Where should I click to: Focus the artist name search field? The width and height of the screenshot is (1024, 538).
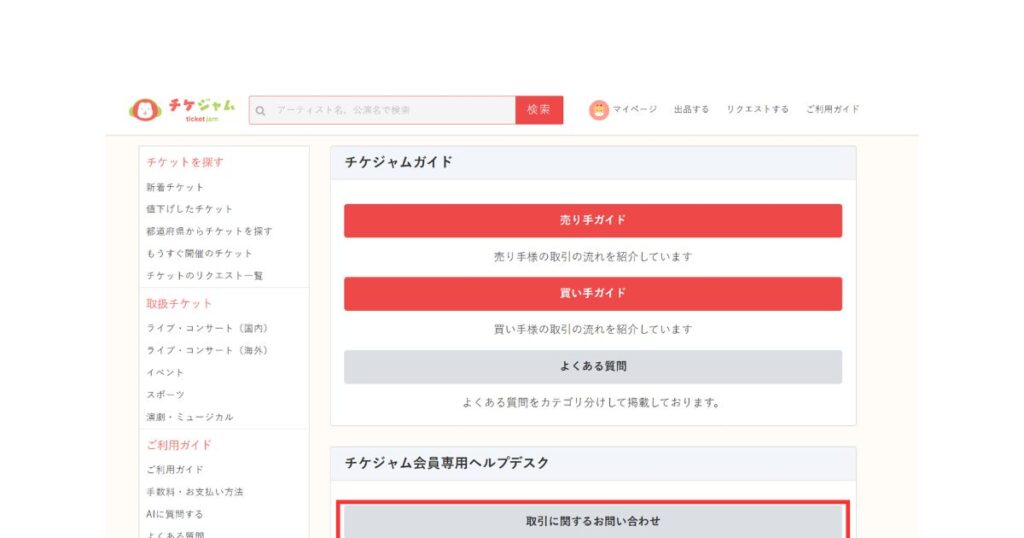[382, 110]
